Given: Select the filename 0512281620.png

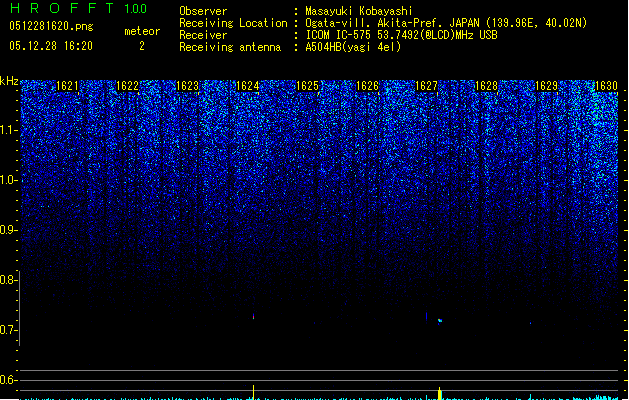Looking at the screenshot, I should pos(51,26).
